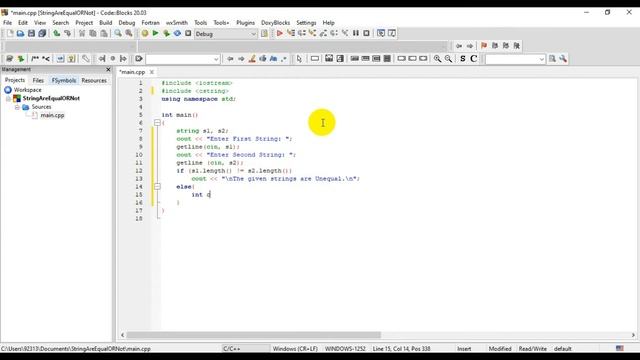Pause the debugger
This screenshot has height=360, width=640.
point(356,33)
